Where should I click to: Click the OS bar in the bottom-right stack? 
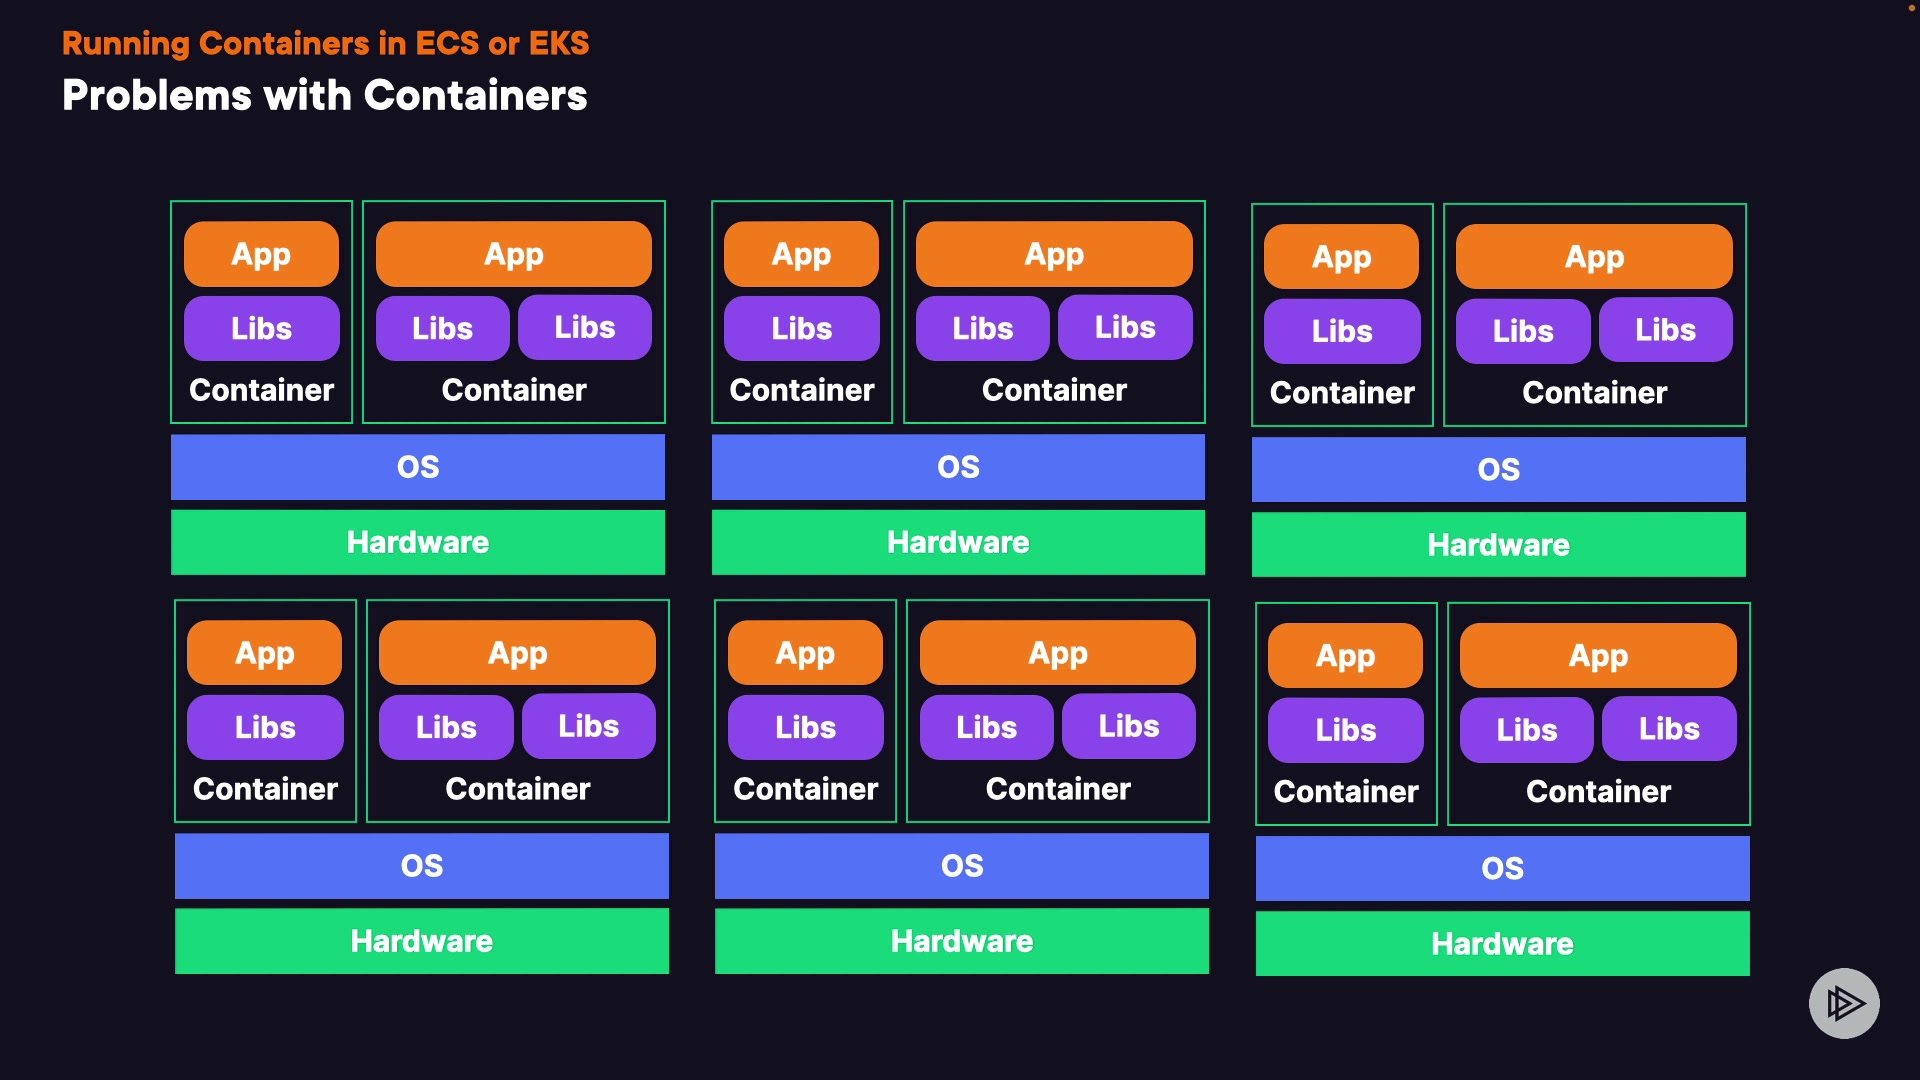[x=1502, y=869]
